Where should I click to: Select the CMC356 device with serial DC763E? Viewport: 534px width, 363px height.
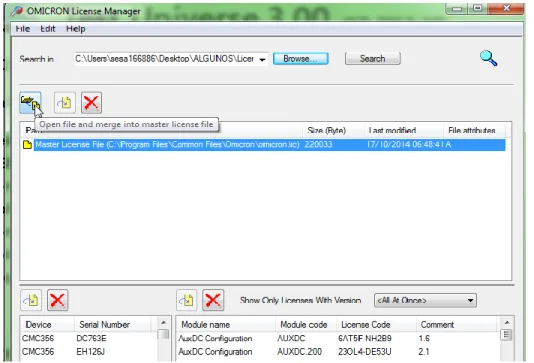tap(89, 338)
